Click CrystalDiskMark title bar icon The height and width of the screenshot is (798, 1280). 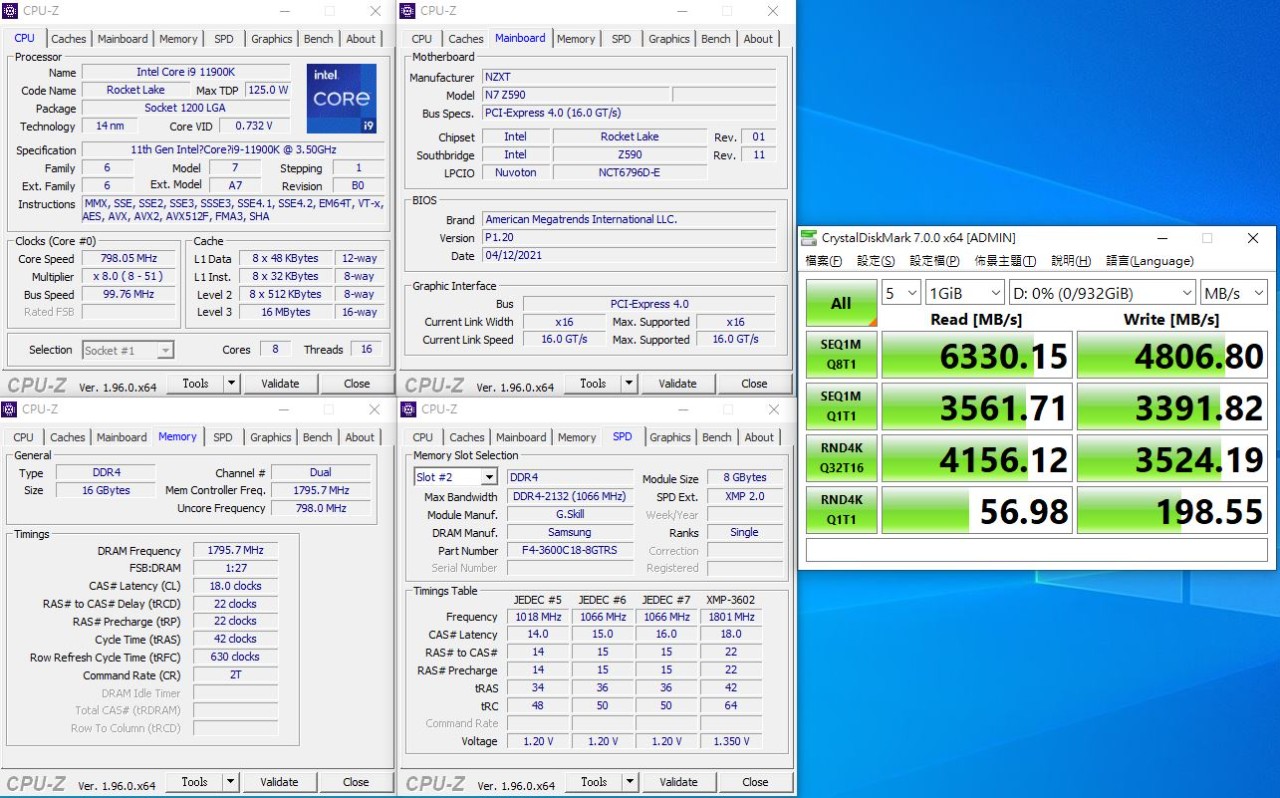tap(809, 238)
